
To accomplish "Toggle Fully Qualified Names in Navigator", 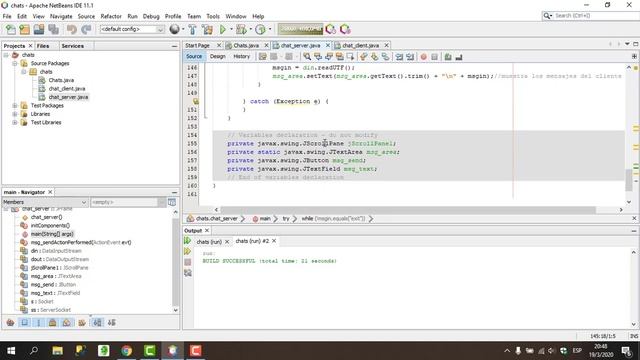I will click(82, 322).
